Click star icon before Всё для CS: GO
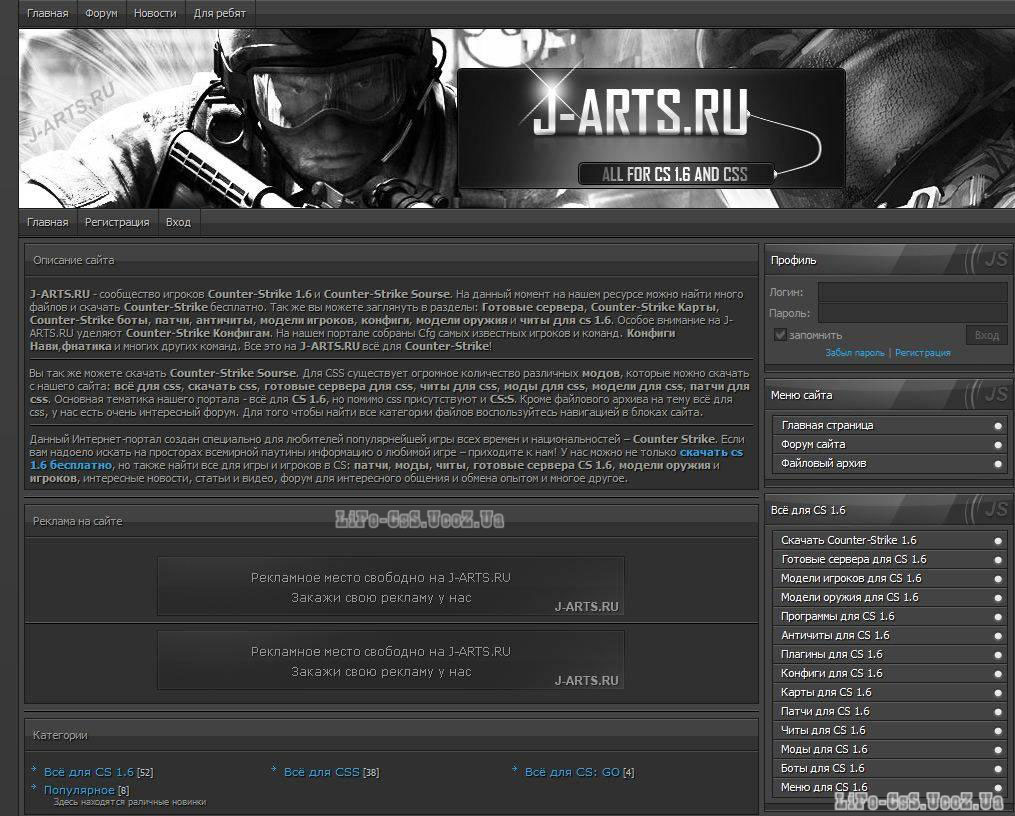This screenshot has width=1015, height=816. (515, 769)
